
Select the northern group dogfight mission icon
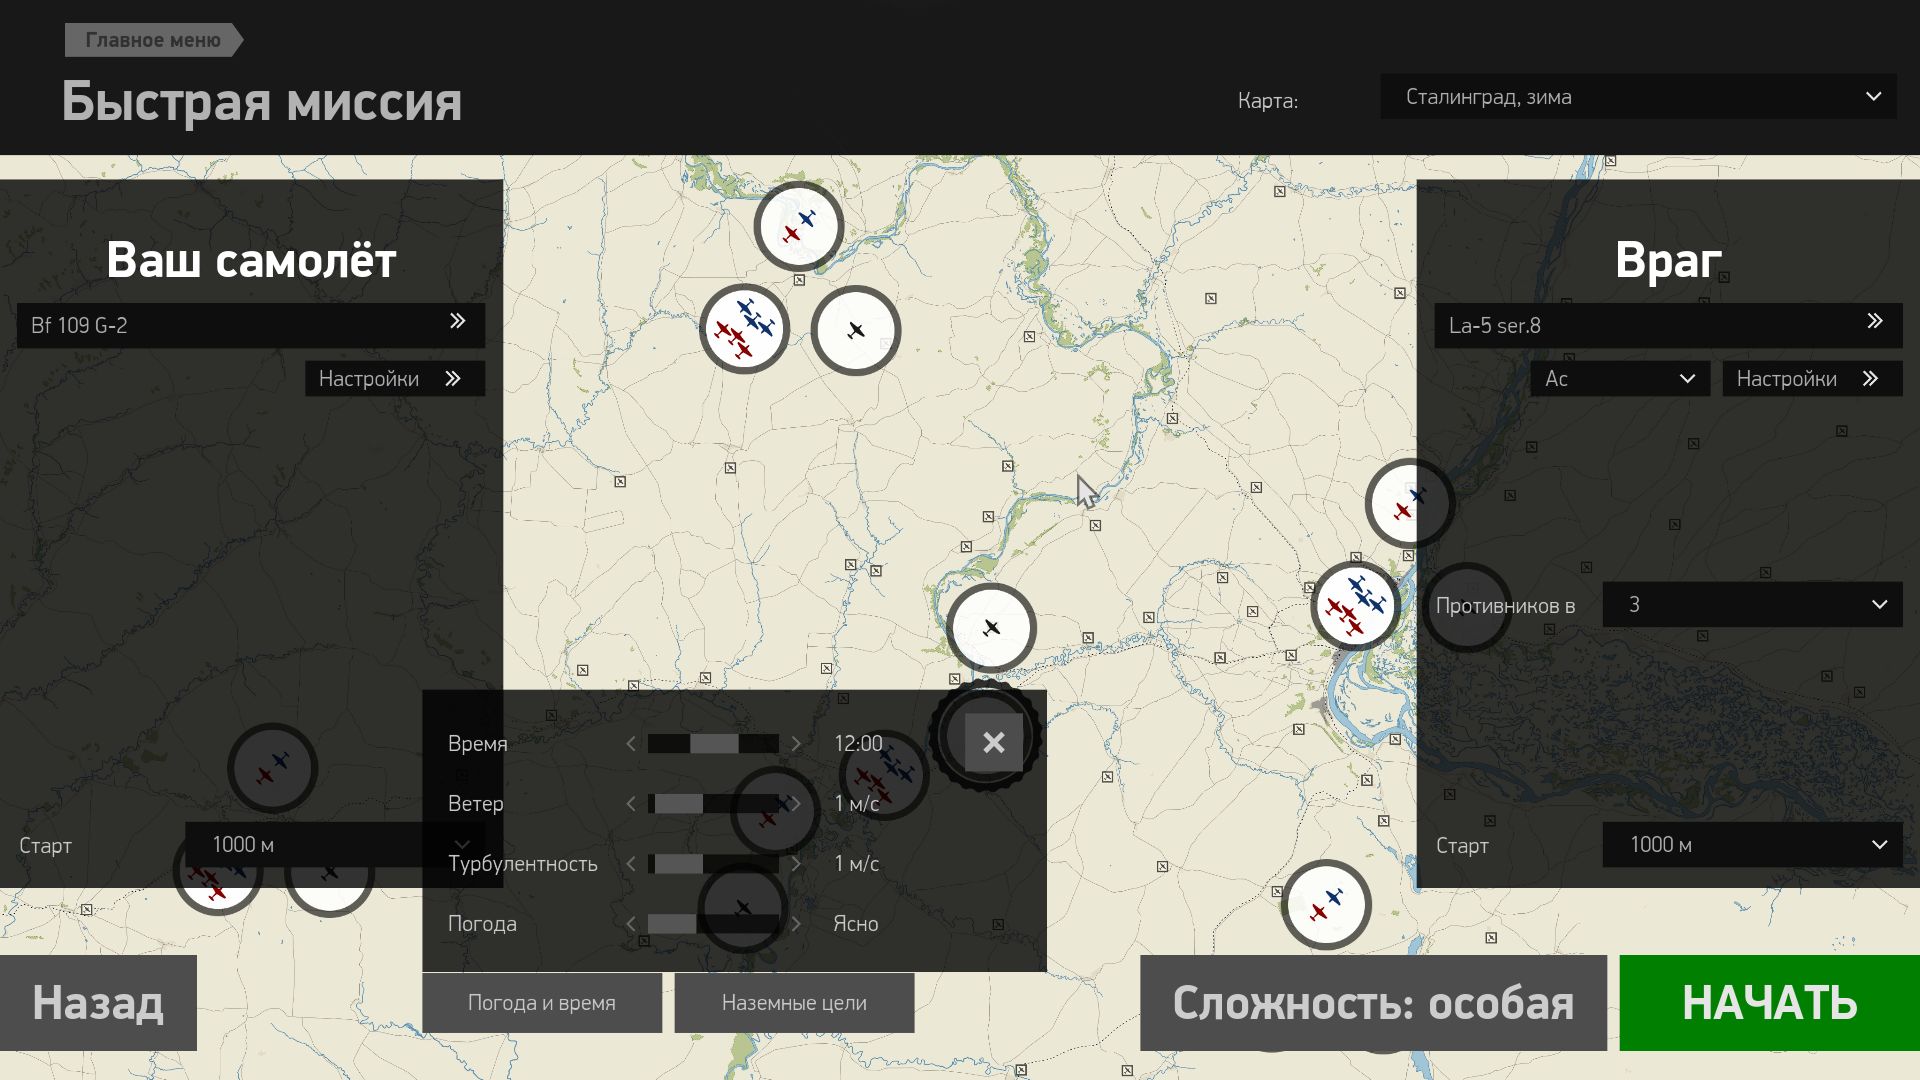click(x=744, y=329)
